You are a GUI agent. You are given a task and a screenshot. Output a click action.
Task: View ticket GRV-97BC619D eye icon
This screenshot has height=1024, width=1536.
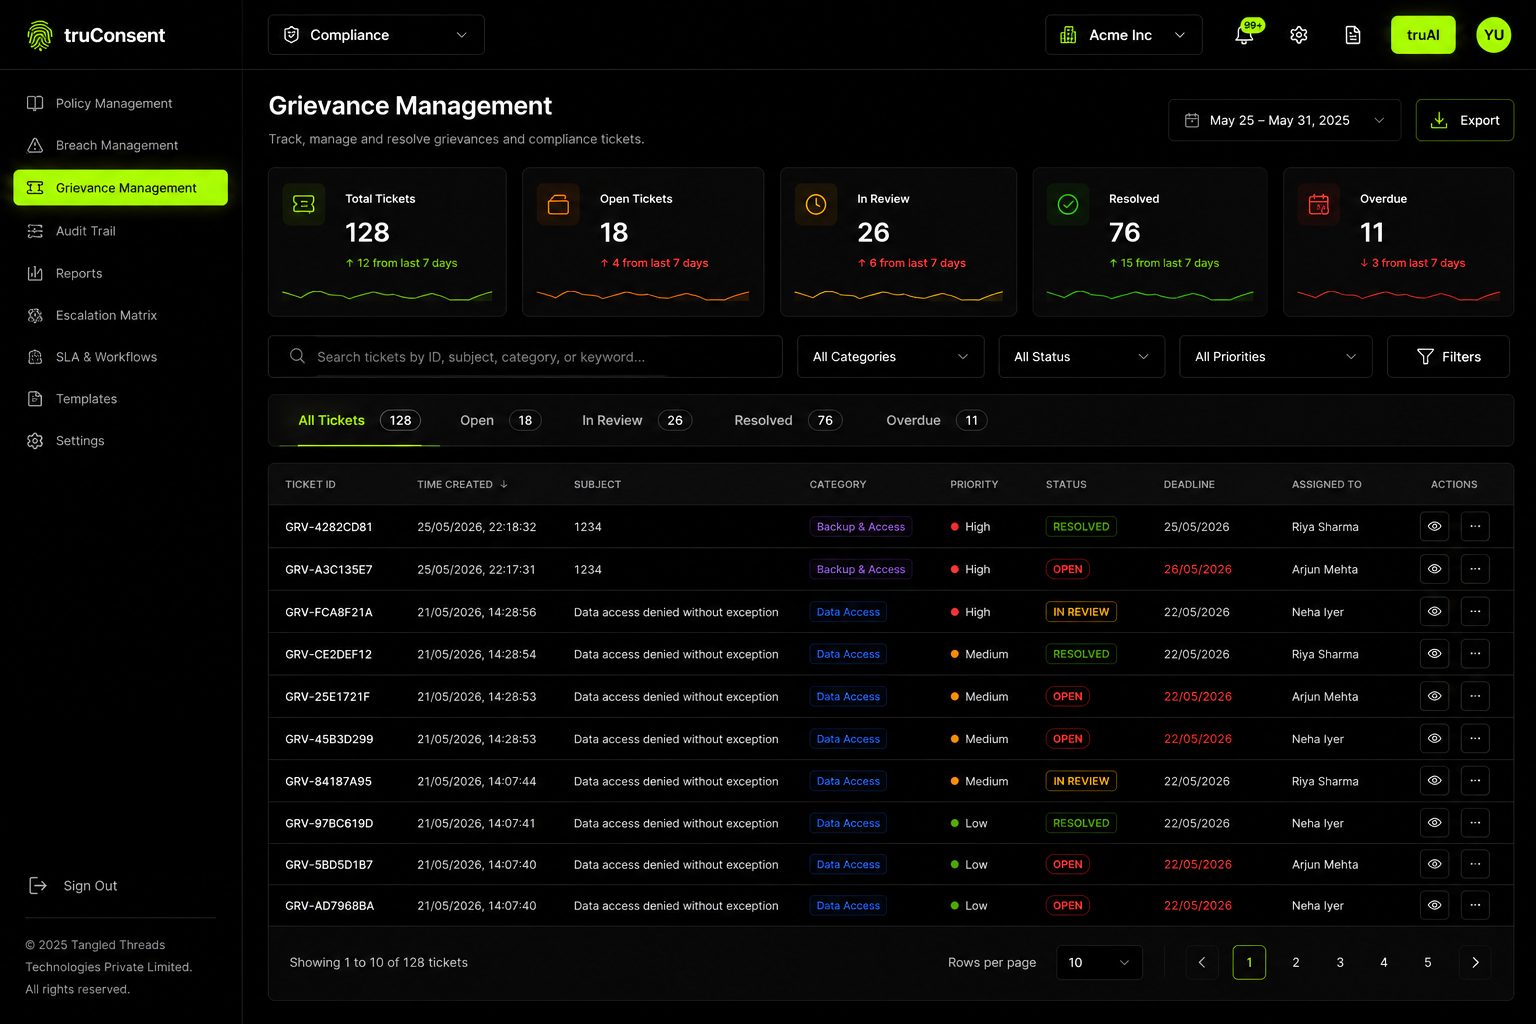(1434, 823)
